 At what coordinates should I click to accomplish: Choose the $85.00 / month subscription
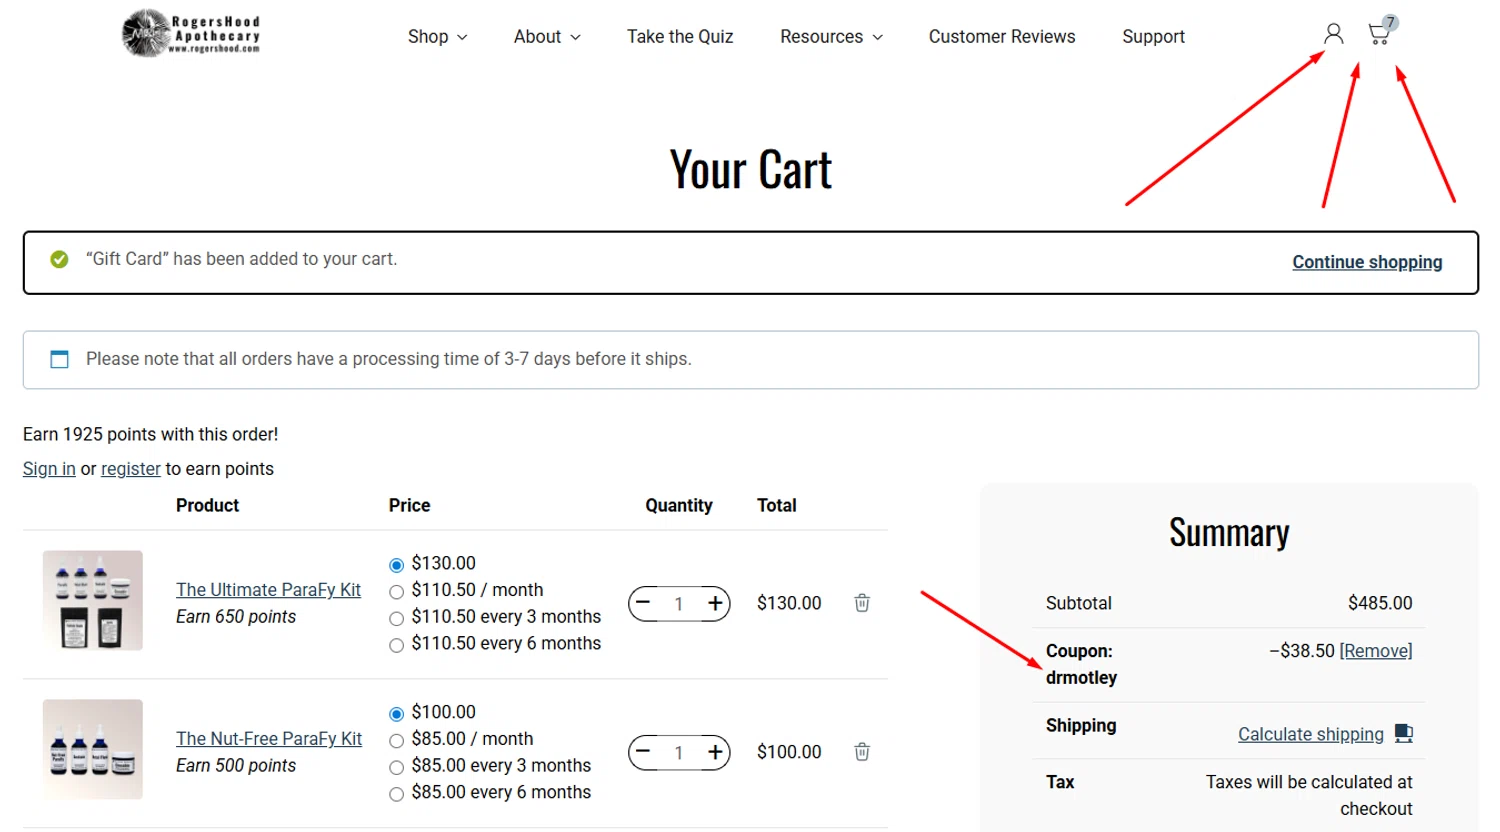tap(397, 741)
